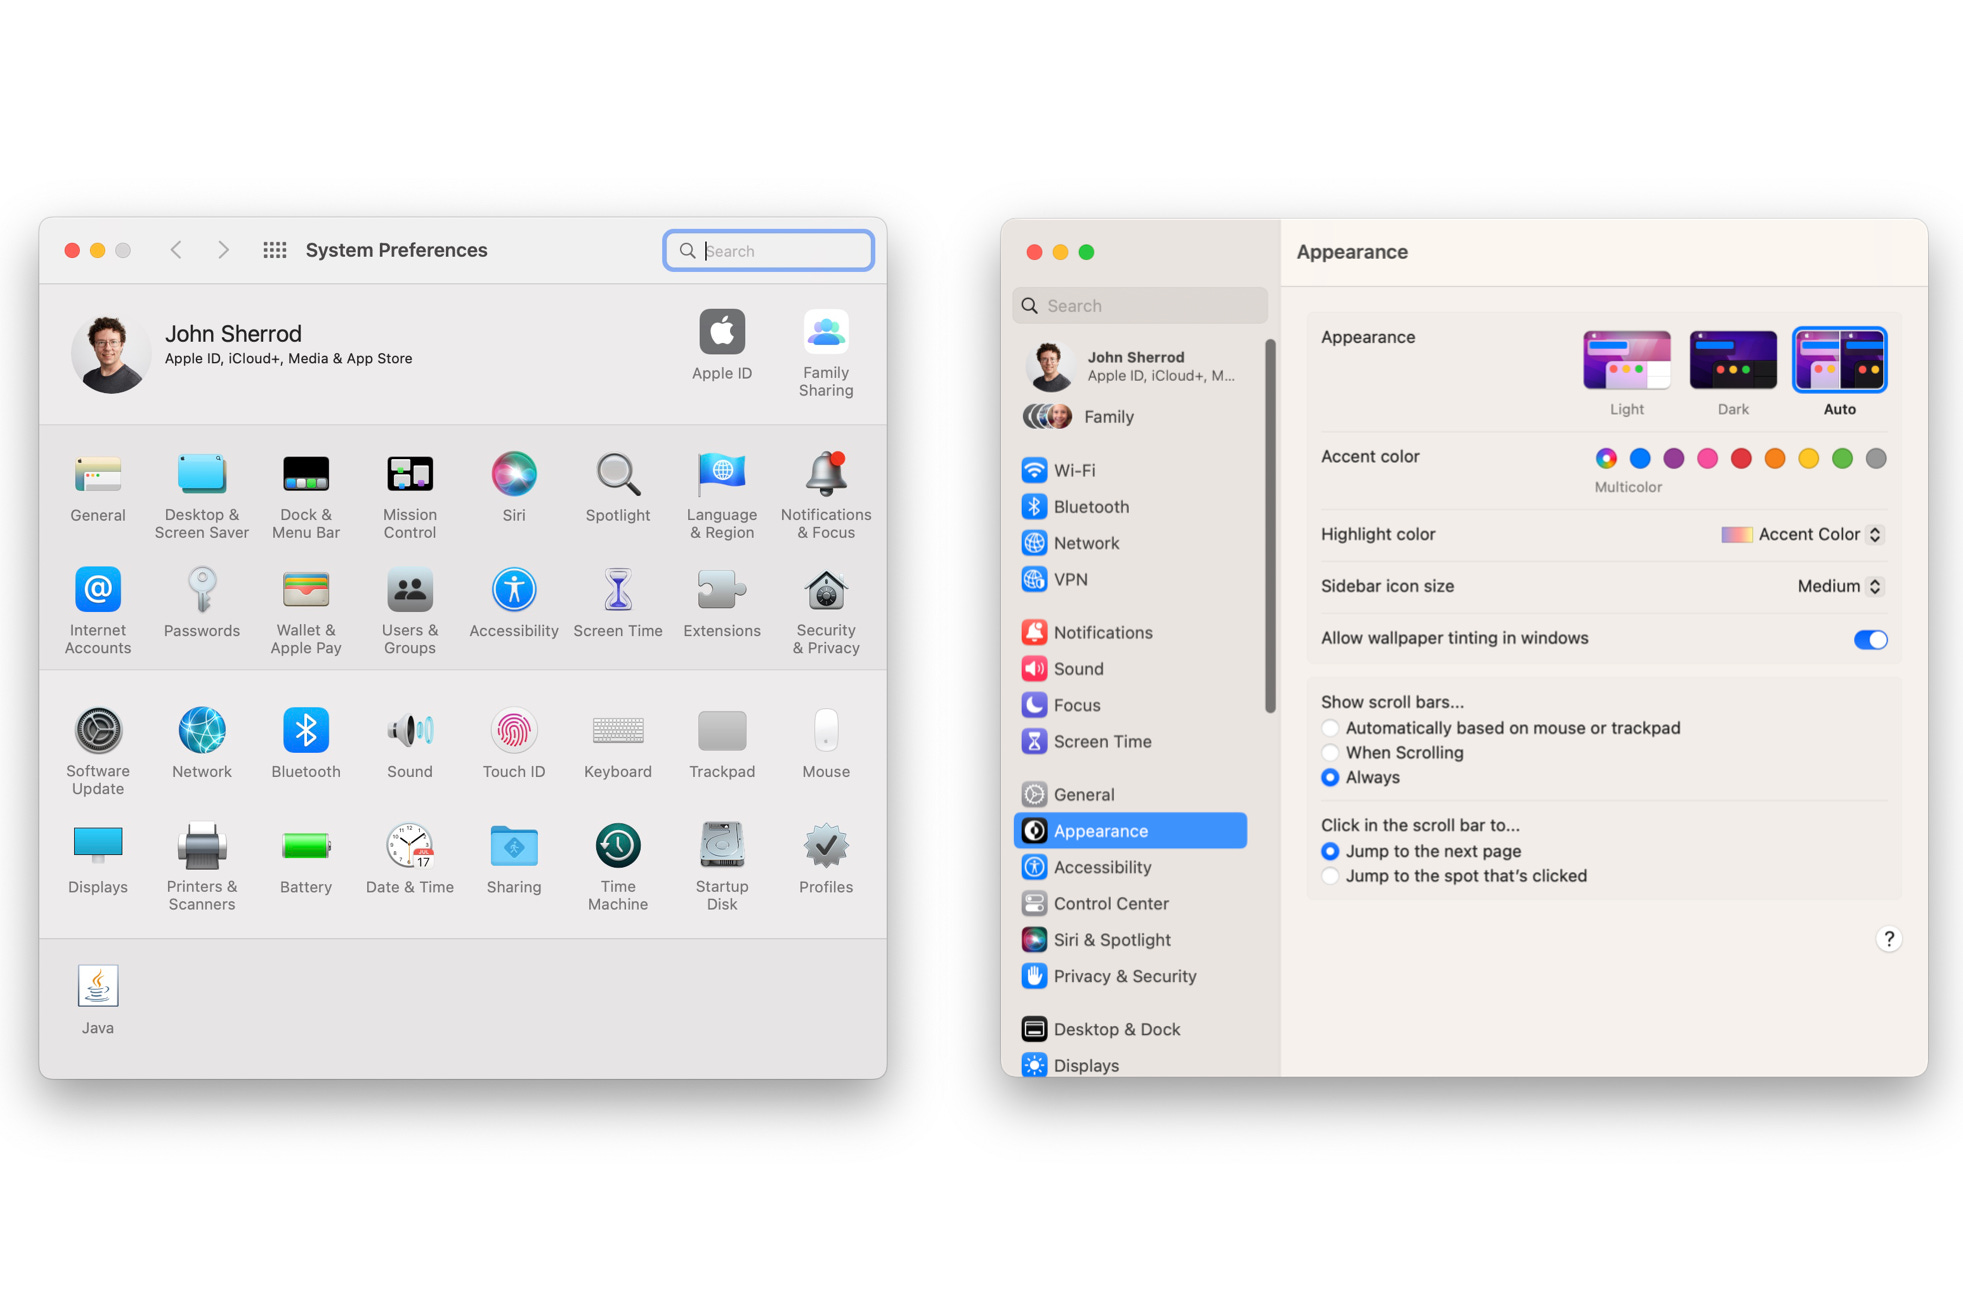The height and width of the screenshot is (1307, 1963).
Task: Choose Jump to the spot that's clicked
Action: [1330, 875]
